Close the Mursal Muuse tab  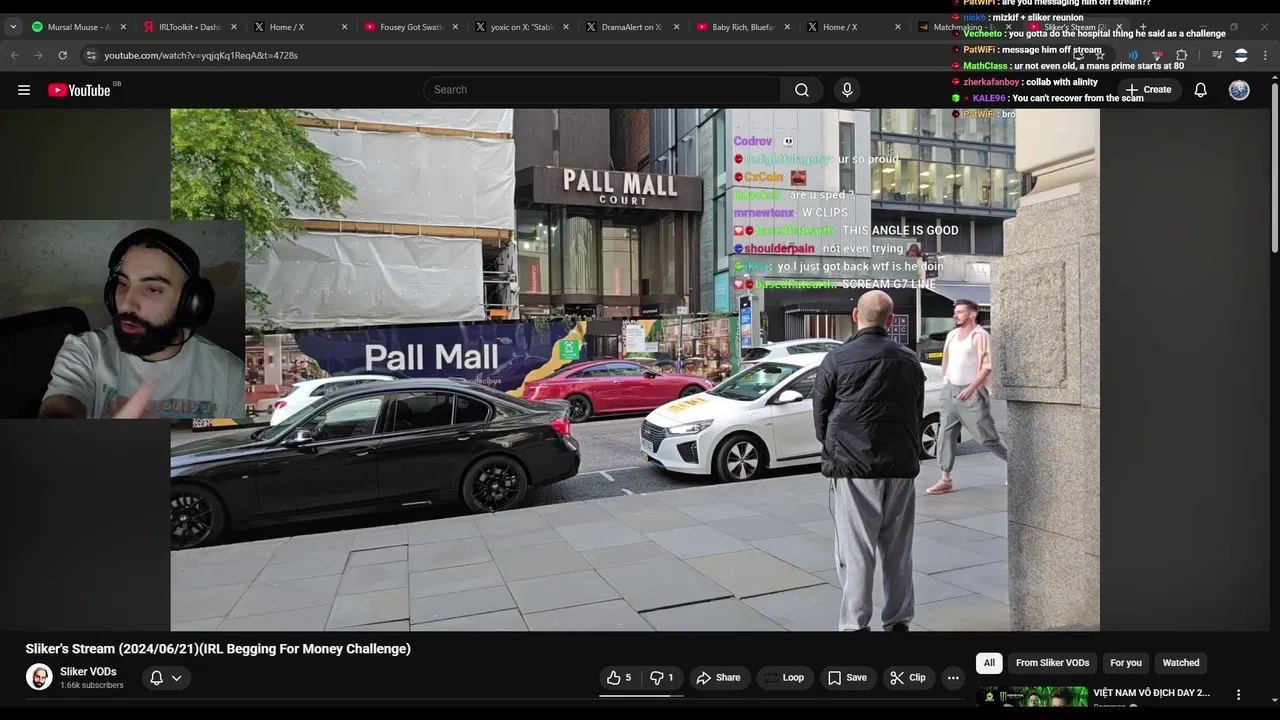pos(123,27)
